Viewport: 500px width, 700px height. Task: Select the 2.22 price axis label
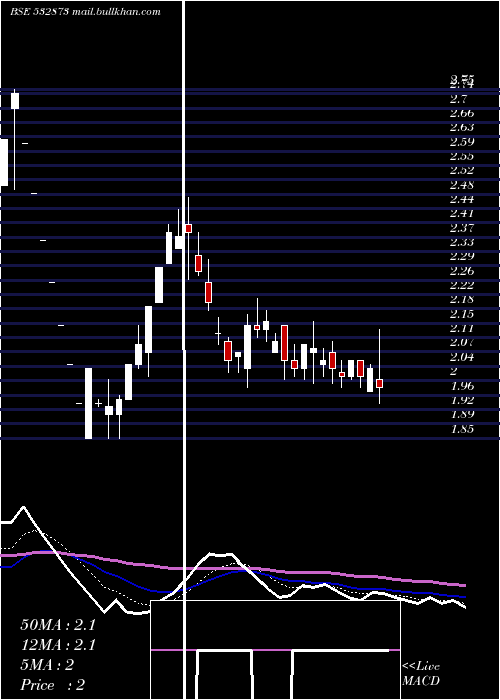coord(462,285)
